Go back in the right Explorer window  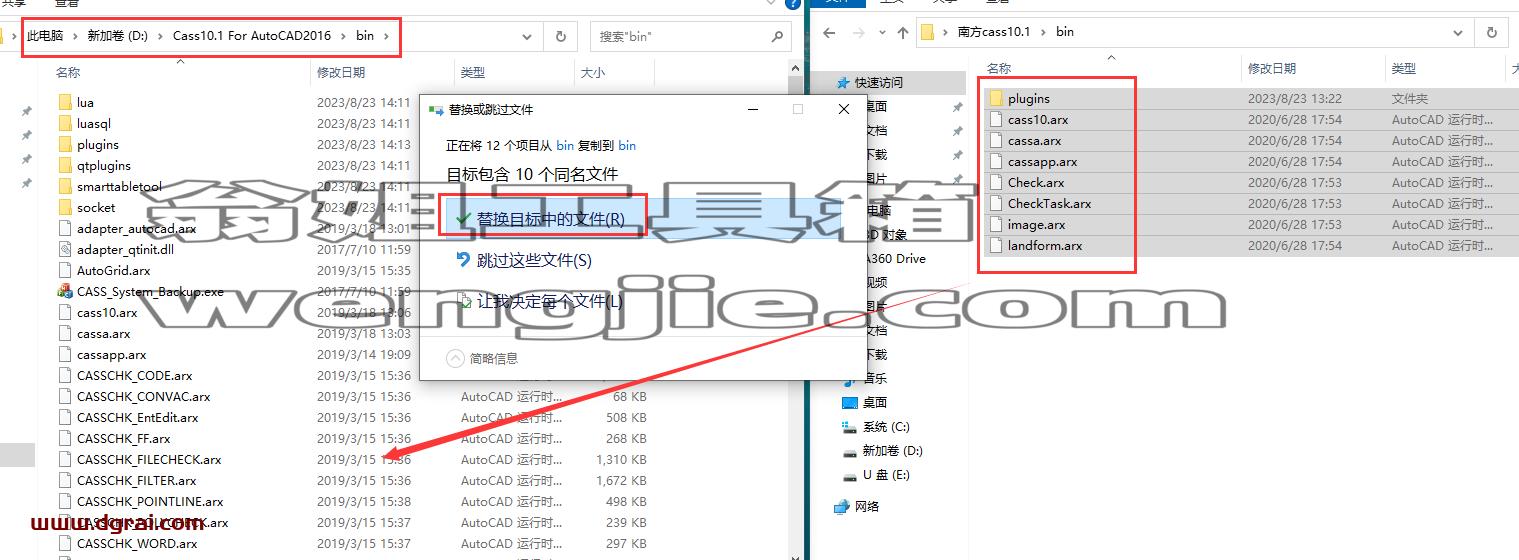coord(830,32)
